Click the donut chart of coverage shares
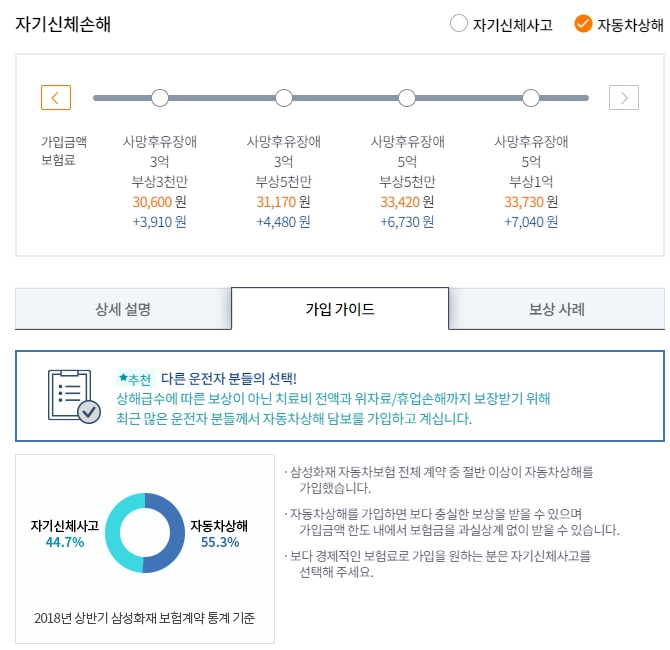670x650 pixels. coord(145,532)
